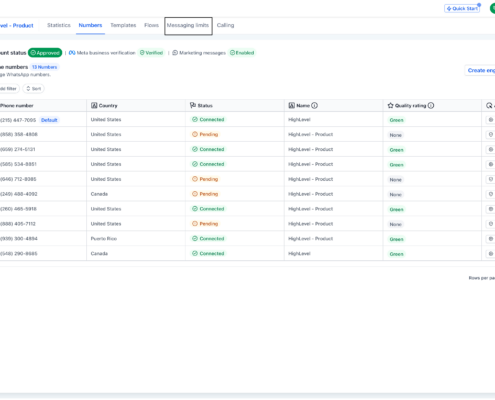Viewport: 495px width, 400px height.
Task: Click action icon in the Default number row
Action: (x=491, y=120)
